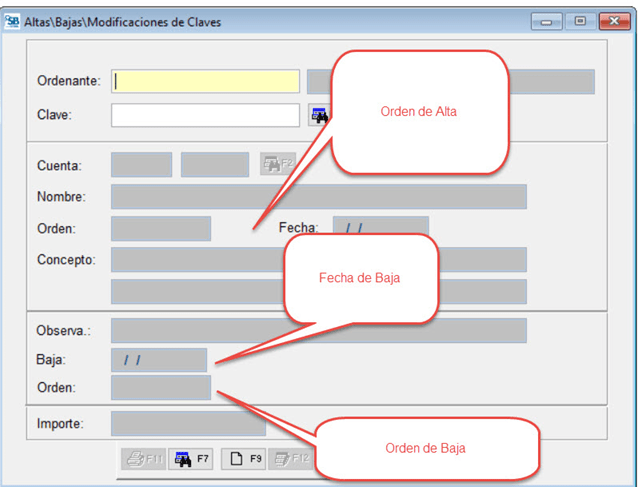Click the Nombre field
Screen dimensions: 638x487
click(x=319, y=197)
